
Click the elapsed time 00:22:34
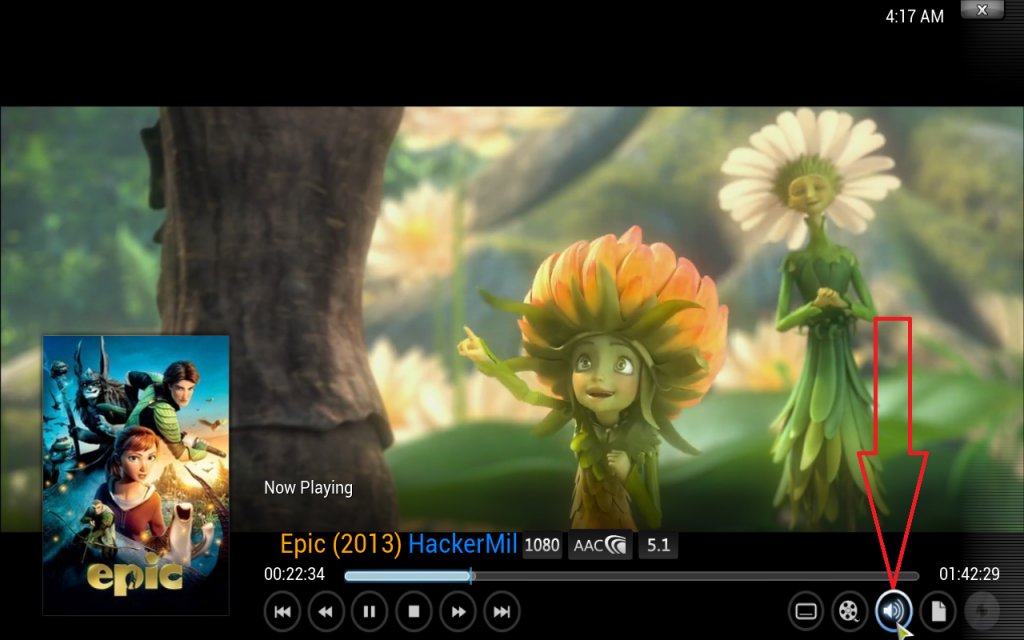pos(294,574)
